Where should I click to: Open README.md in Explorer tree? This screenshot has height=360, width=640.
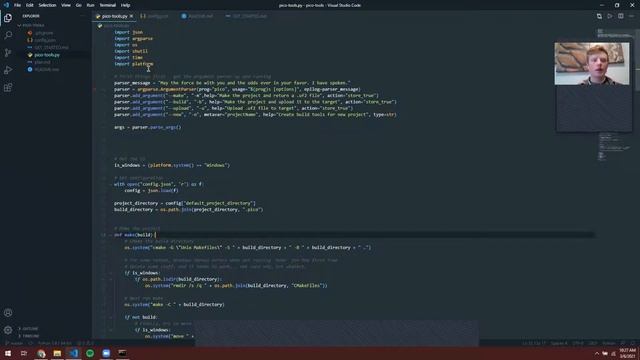coord(47,69)
